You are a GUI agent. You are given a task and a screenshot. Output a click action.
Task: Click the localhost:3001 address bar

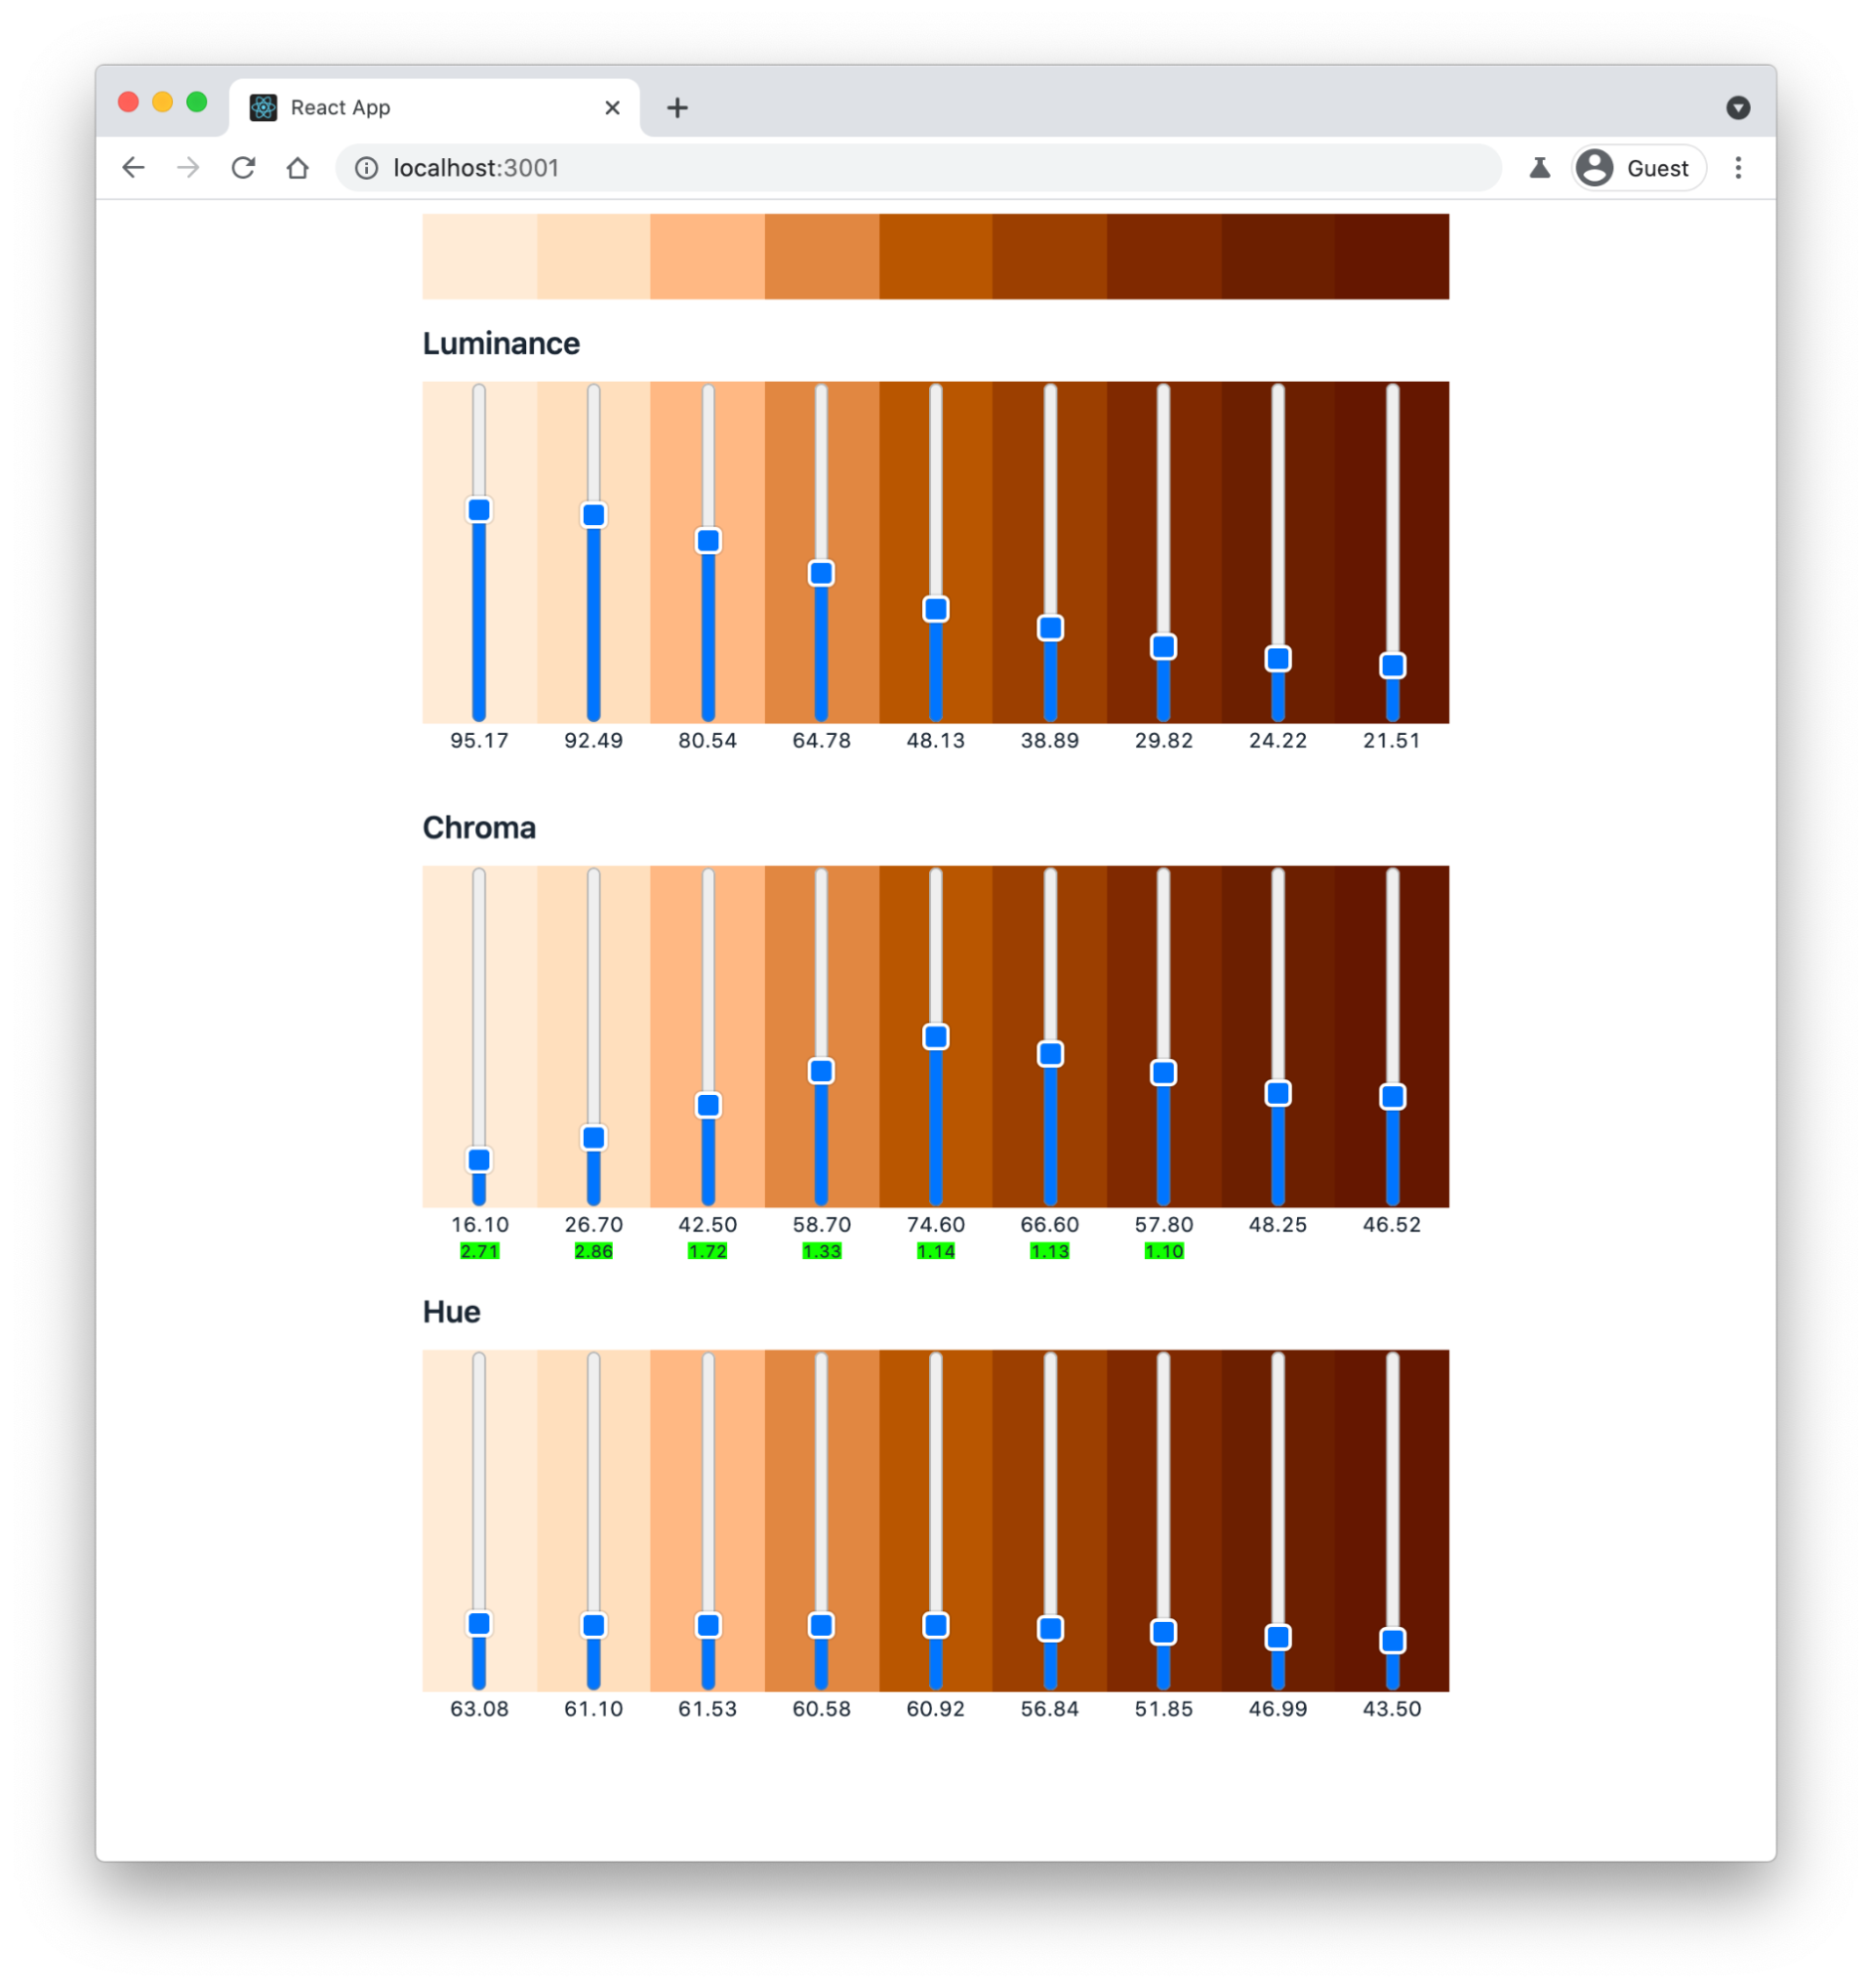(918, 168)
